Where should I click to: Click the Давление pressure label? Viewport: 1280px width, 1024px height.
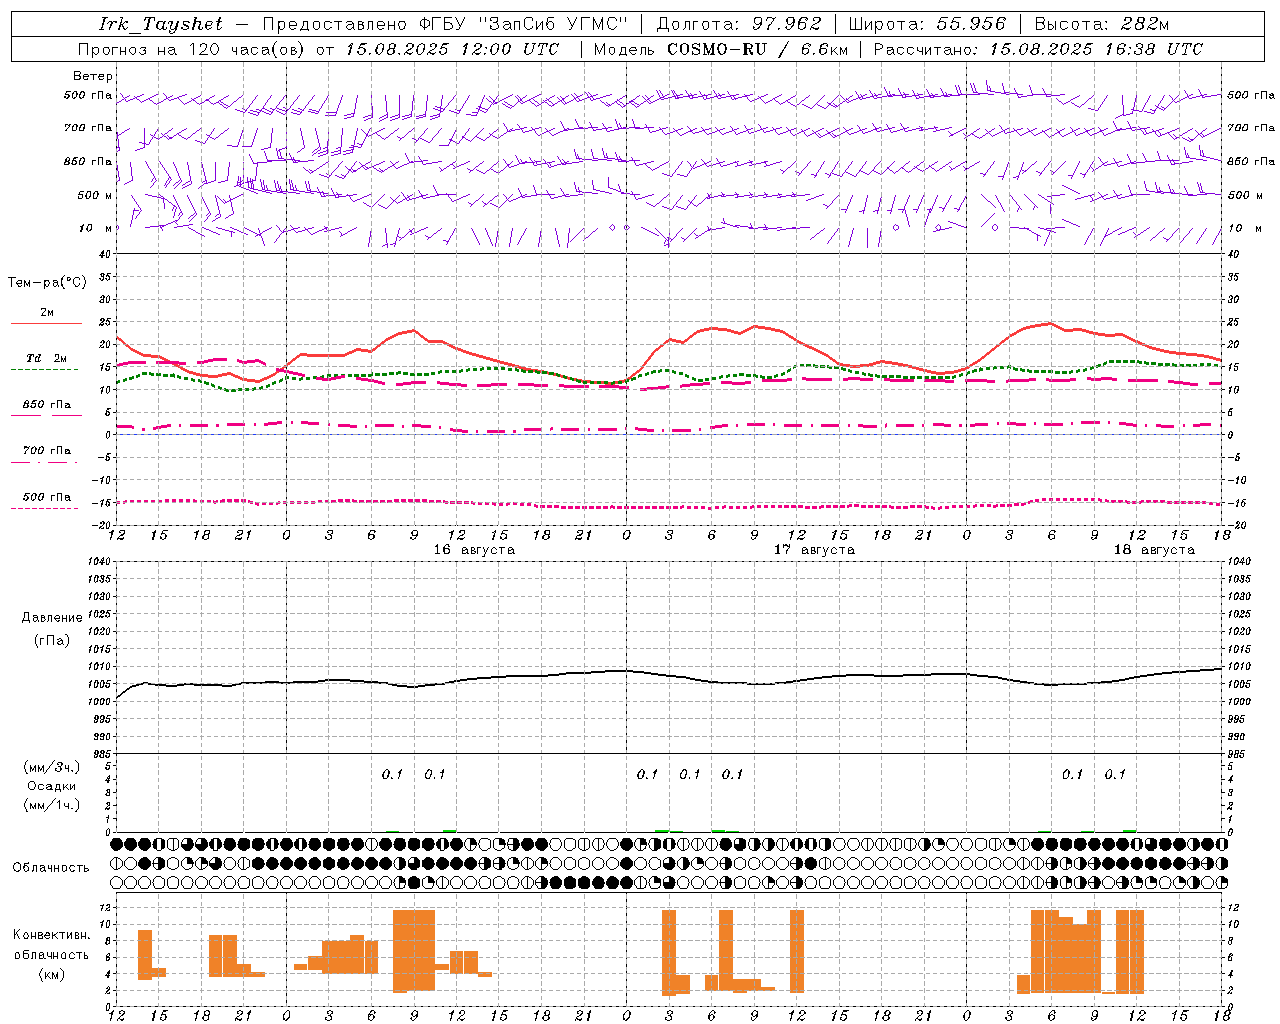[52, 618]
